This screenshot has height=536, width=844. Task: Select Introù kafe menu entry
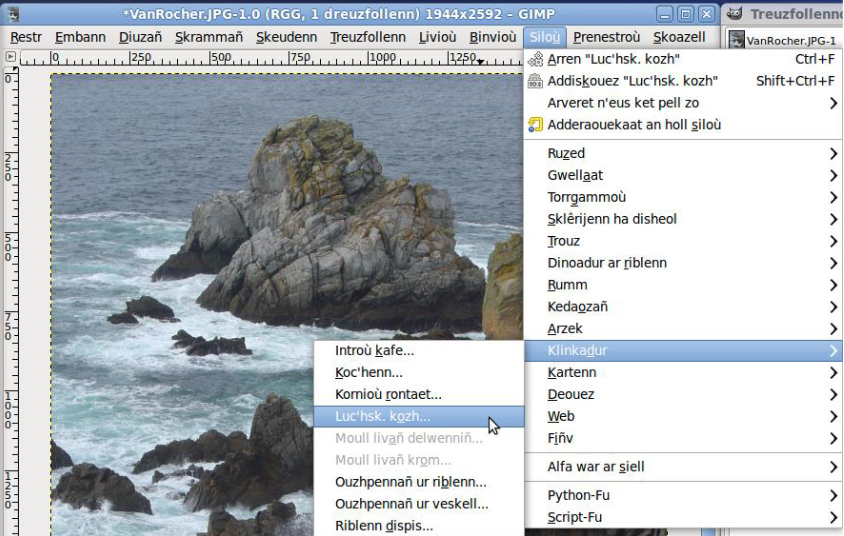374,350
